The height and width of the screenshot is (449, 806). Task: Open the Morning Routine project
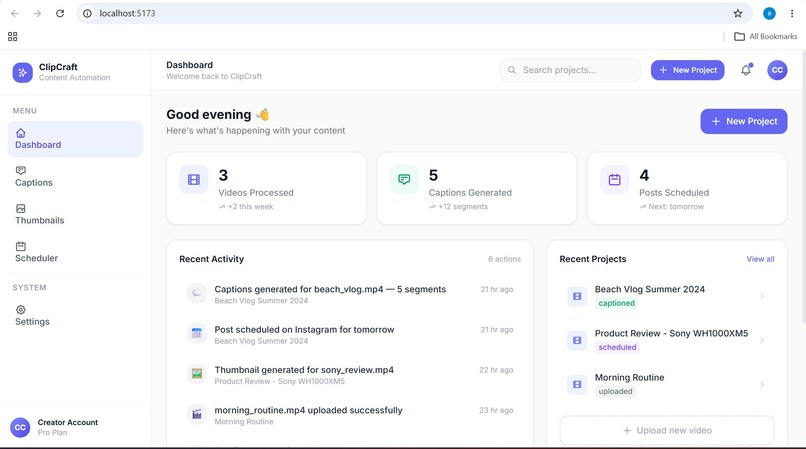[x=667, y=385]
